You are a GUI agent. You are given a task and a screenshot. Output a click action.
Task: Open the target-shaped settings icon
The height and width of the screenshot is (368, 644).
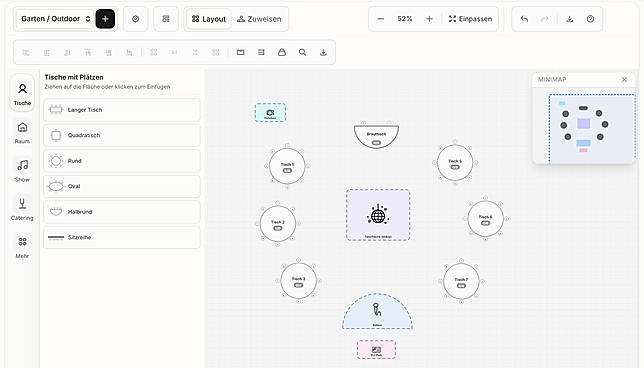[x=136, y=19]
